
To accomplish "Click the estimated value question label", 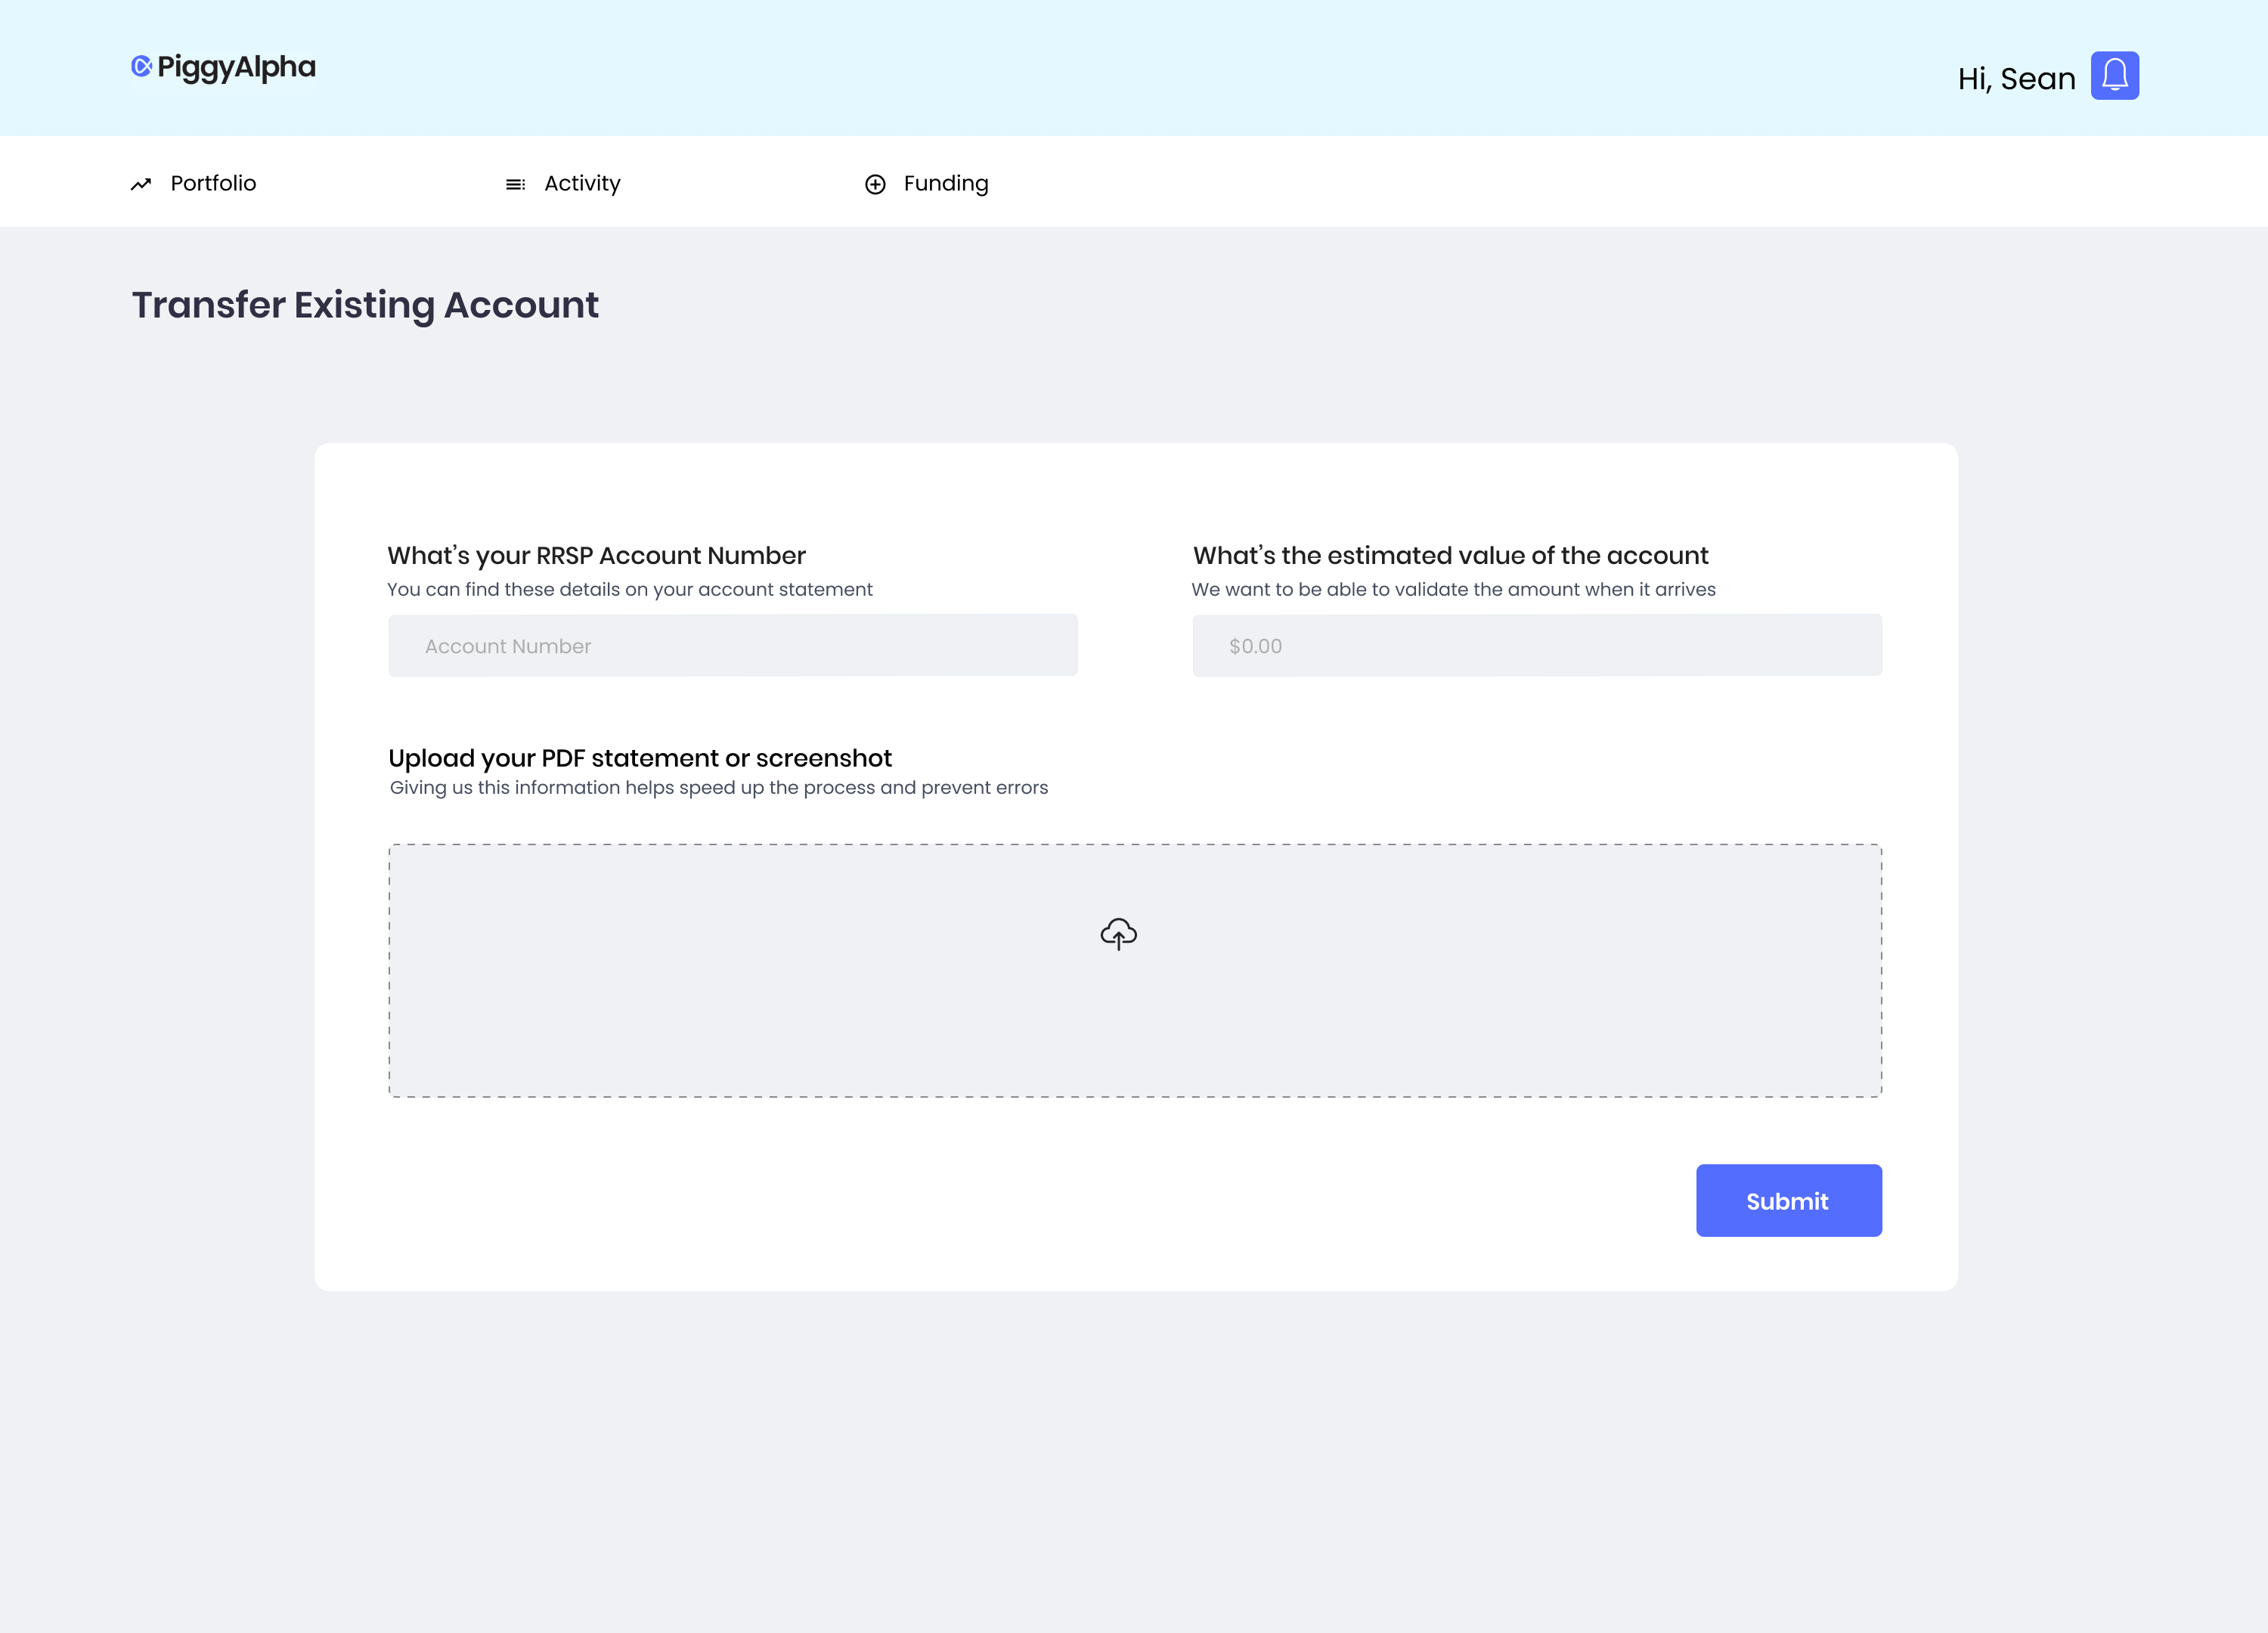I will click(x=1450, y=555).
